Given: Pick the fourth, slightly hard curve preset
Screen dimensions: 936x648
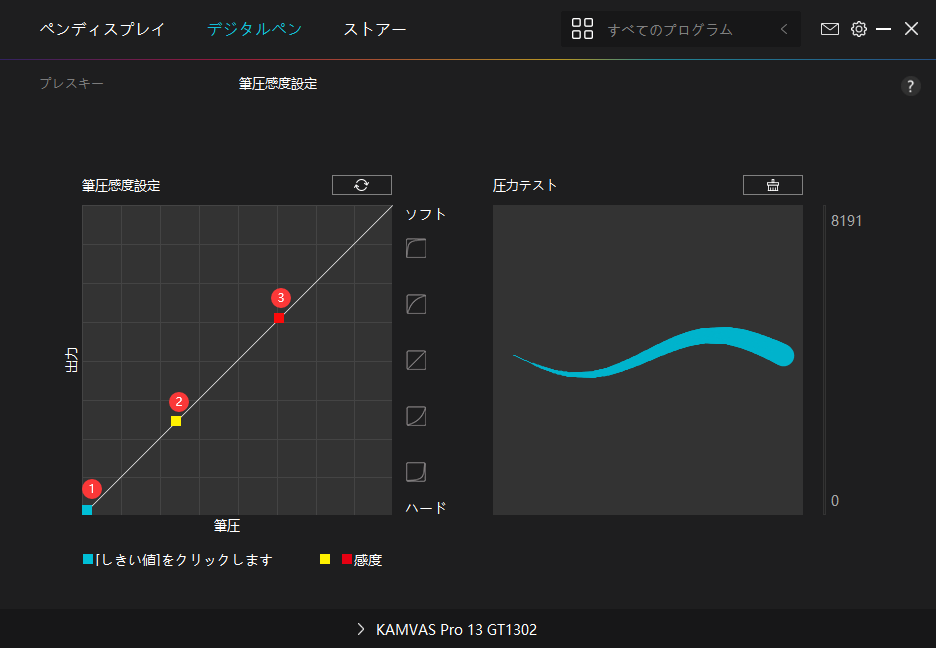Looking at the screenshot, I should click(x=416, y=416).
